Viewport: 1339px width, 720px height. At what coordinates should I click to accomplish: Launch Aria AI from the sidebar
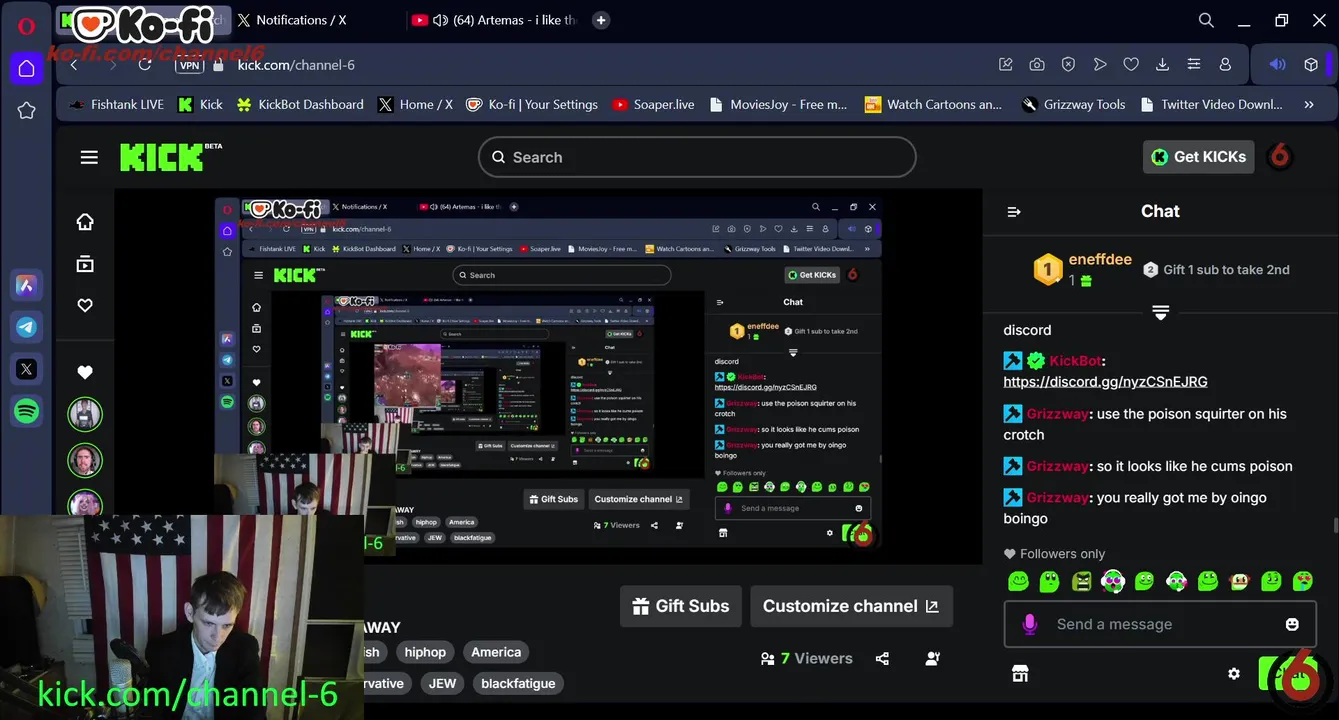27,285
